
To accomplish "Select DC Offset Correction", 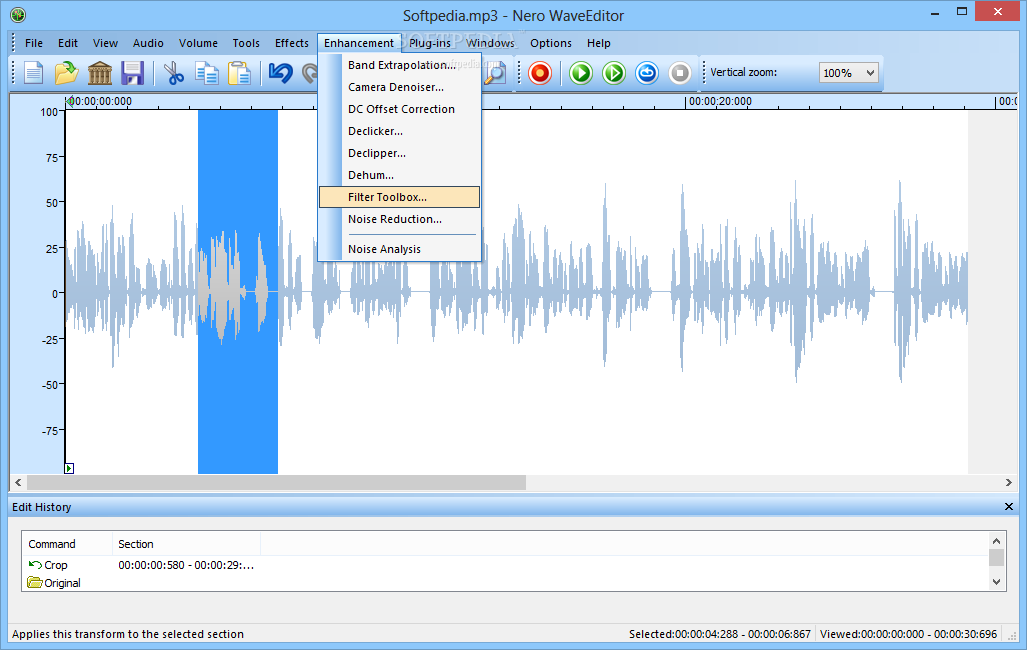I will [x=400, y=109].
